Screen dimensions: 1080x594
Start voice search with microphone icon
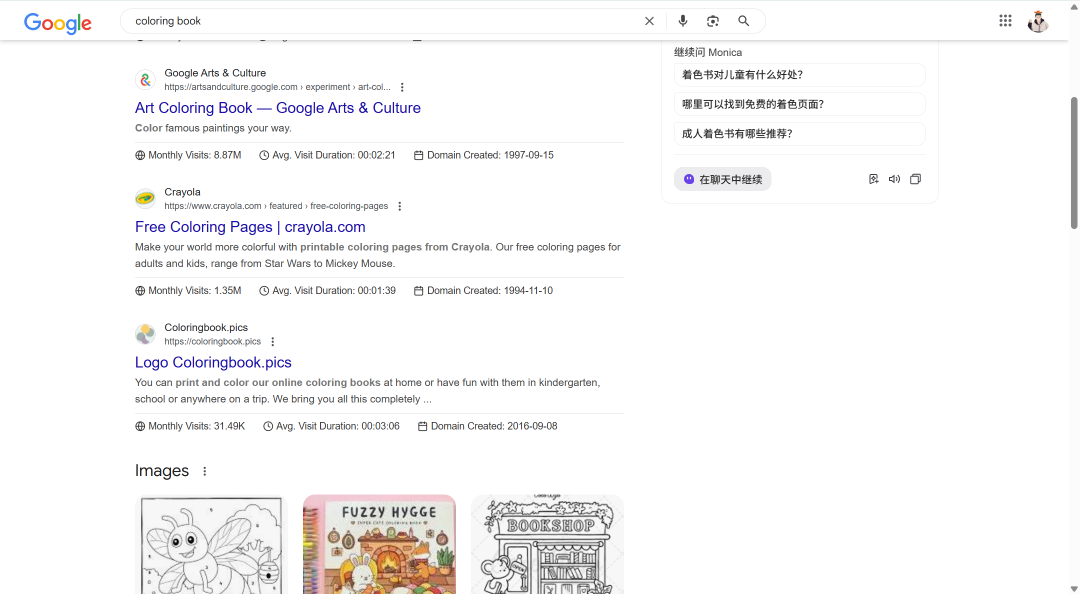click(x=683, y=21)
